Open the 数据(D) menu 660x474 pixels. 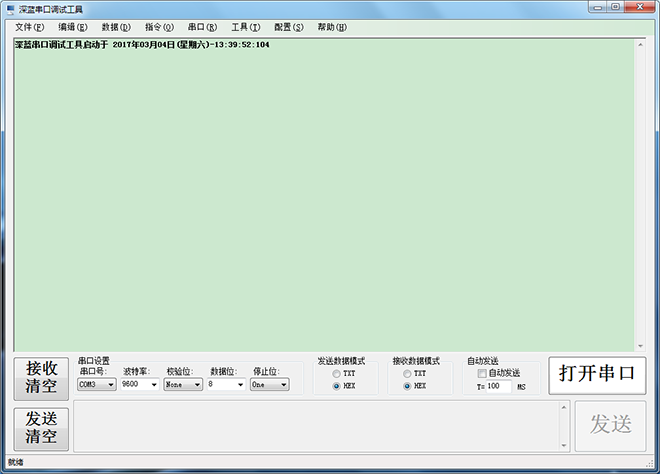[x=116, y=27]
